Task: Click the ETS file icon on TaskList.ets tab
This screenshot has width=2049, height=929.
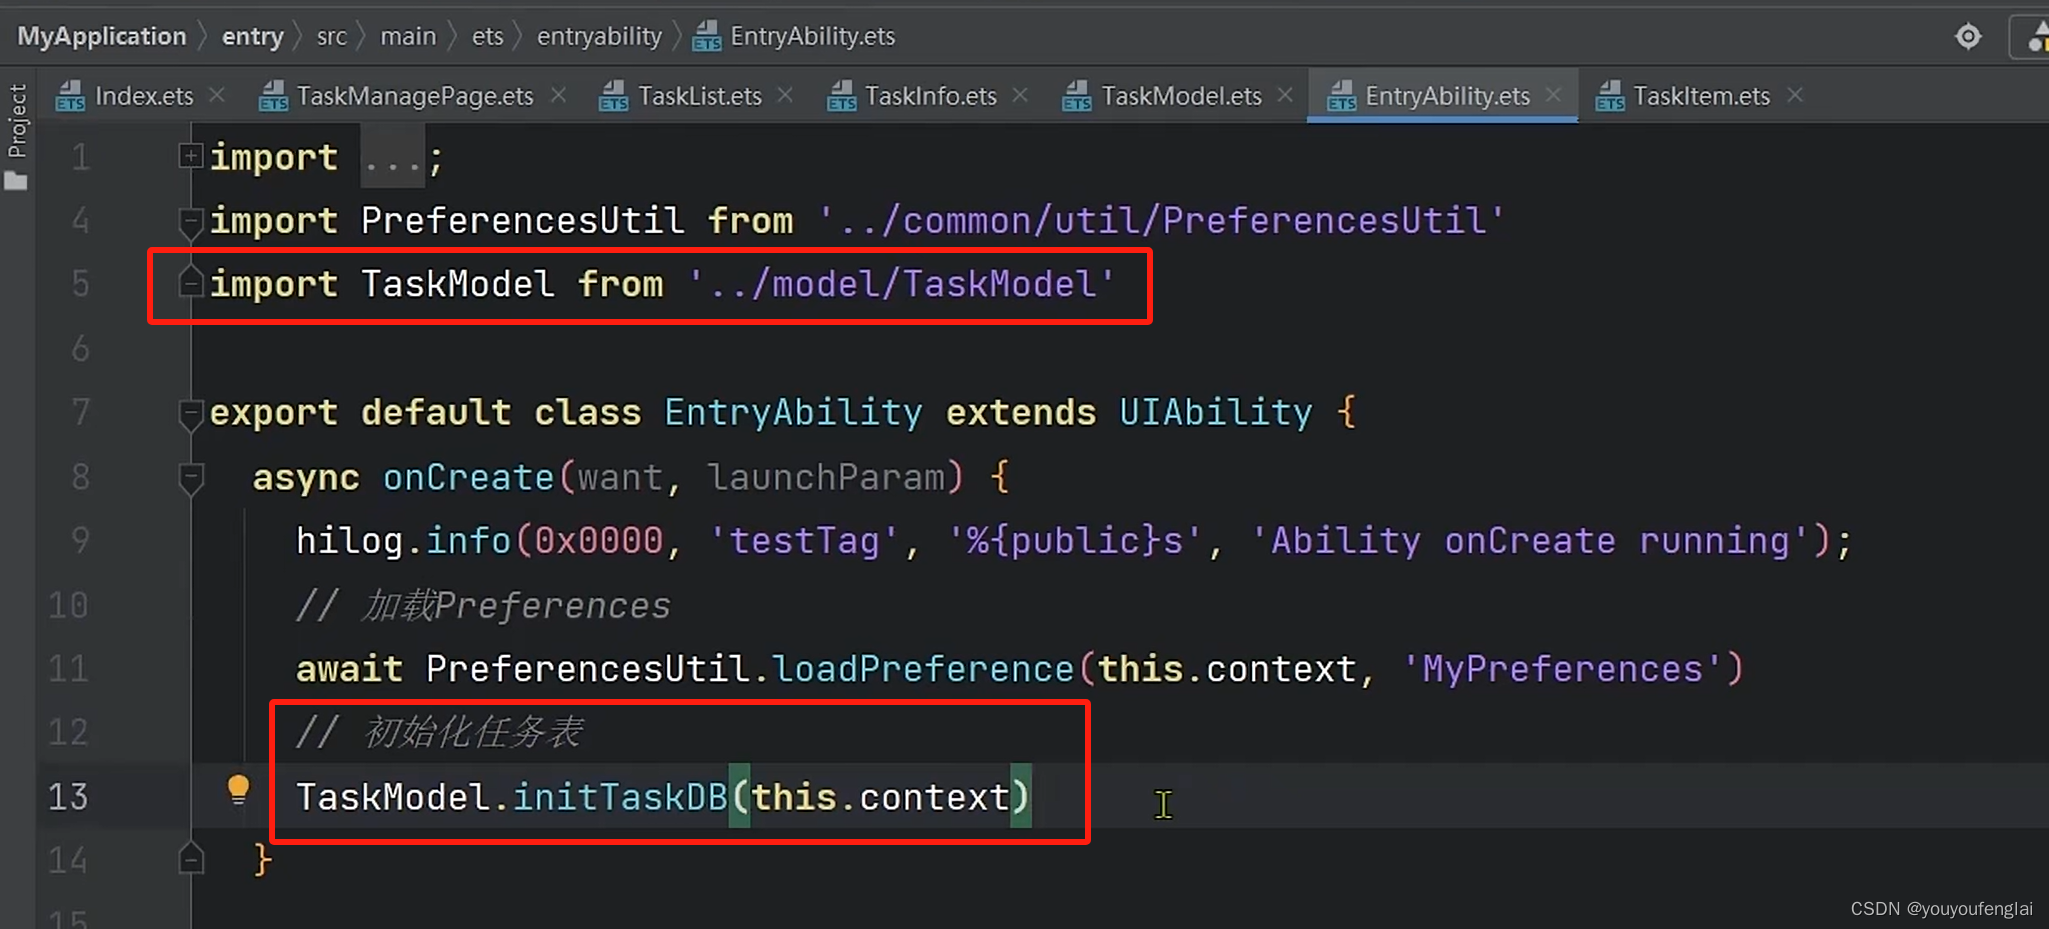Action: pyautogui.click(x=613, y=96)
